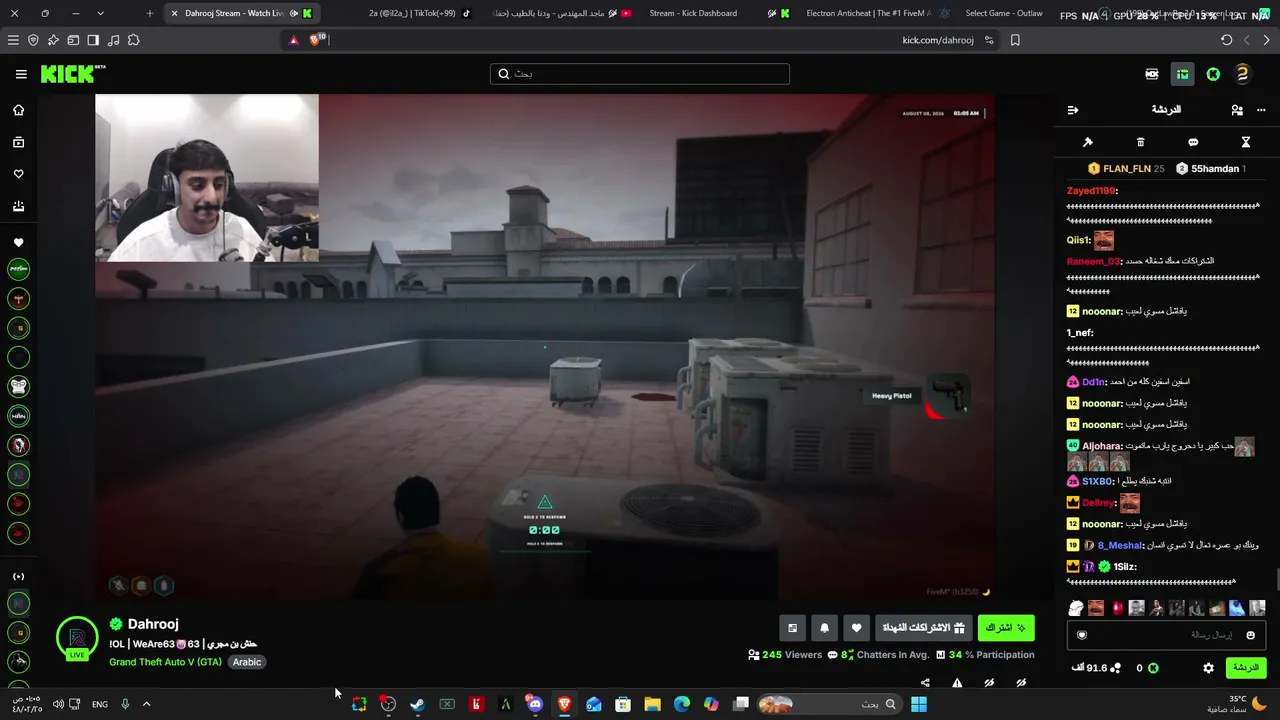The width and height of the screenshot is (1280, 720).
Task: Open Windows Start menu
Action: [918, 704]
